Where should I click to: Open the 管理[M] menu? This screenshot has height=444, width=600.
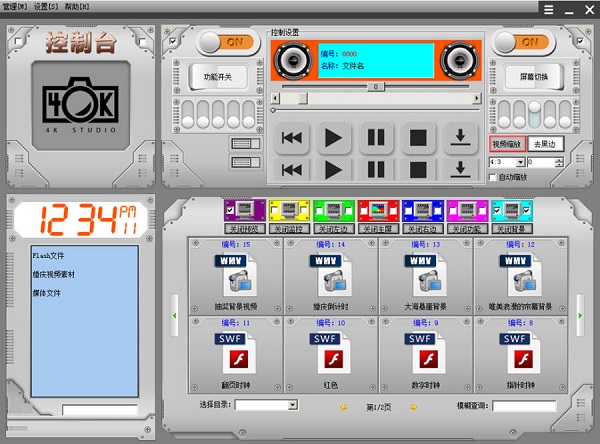pyautogui.click(x=15, y=7)
